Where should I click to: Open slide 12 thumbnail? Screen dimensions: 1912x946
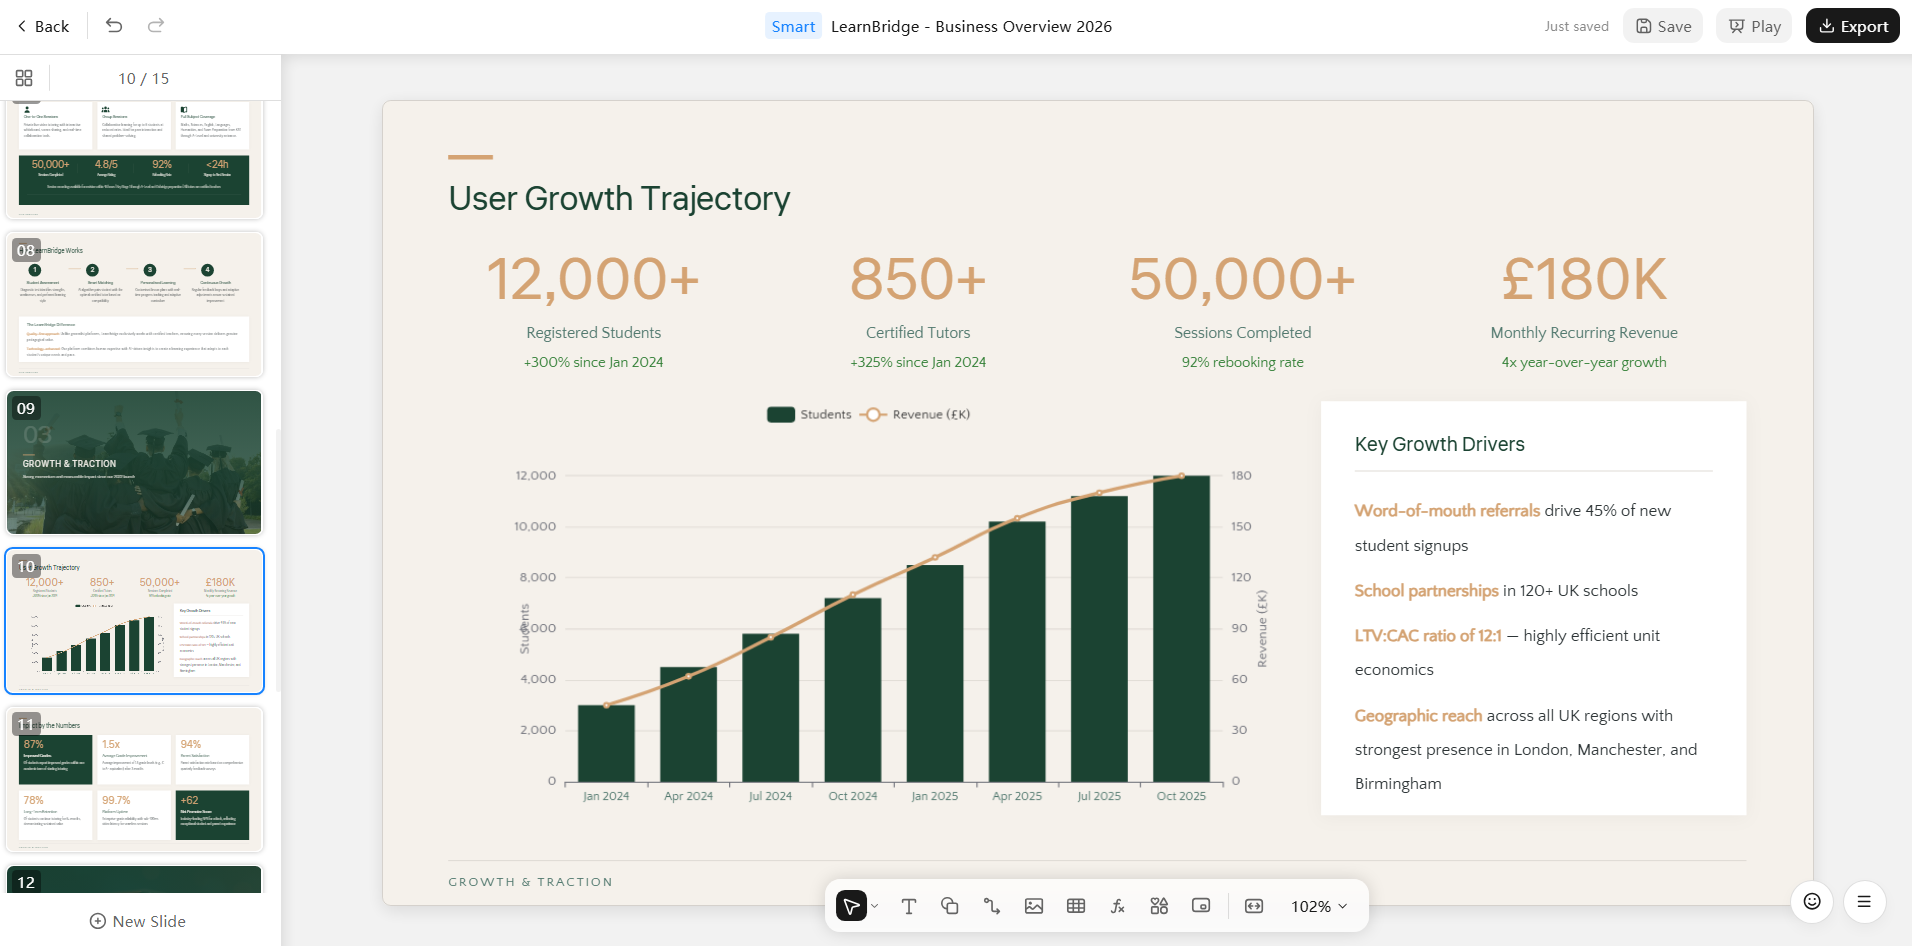click(x=135, y=879)
